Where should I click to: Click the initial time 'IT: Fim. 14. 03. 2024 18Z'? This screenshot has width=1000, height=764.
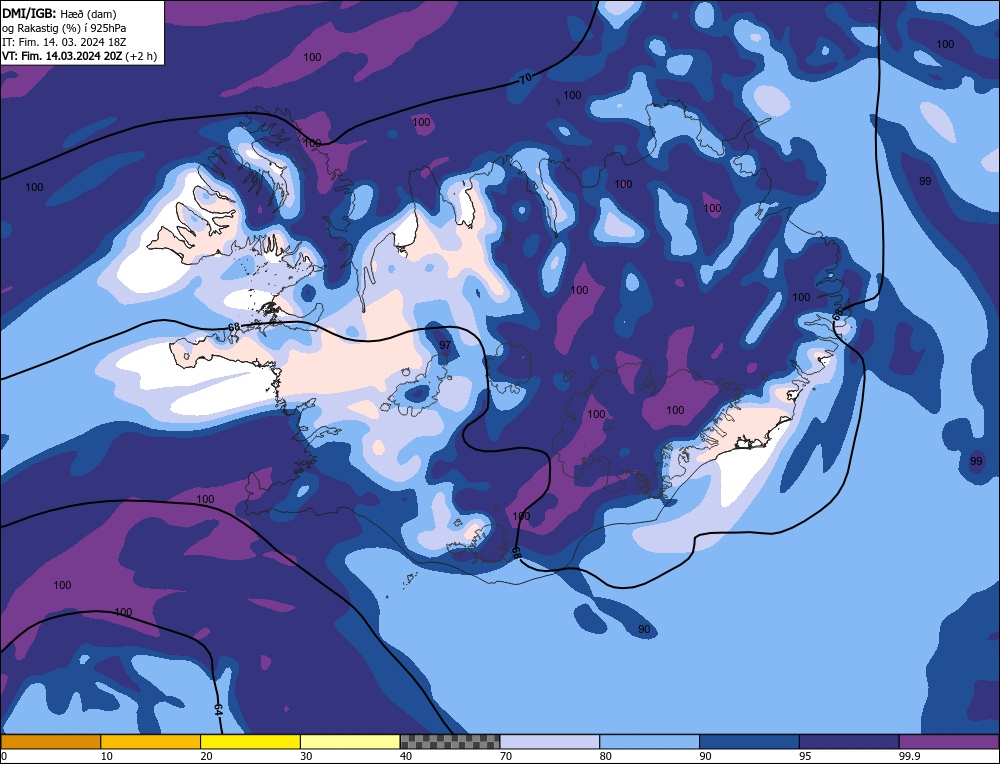pyautogui.click(x=64, y=42)
